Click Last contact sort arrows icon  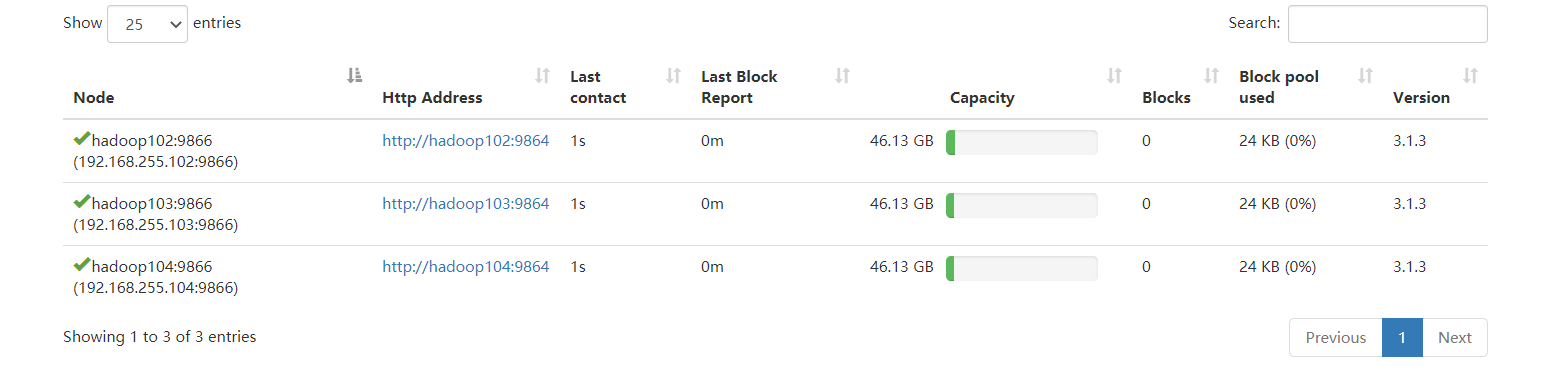tap(674, 76)
